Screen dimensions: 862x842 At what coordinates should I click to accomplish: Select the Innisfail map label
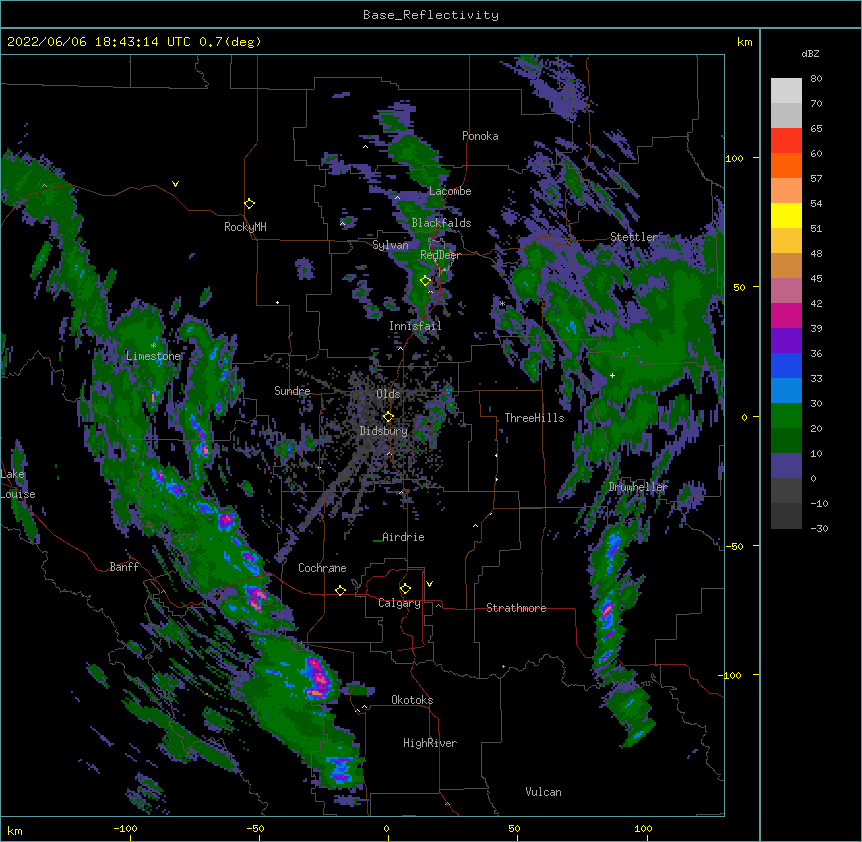click(415, 326)
